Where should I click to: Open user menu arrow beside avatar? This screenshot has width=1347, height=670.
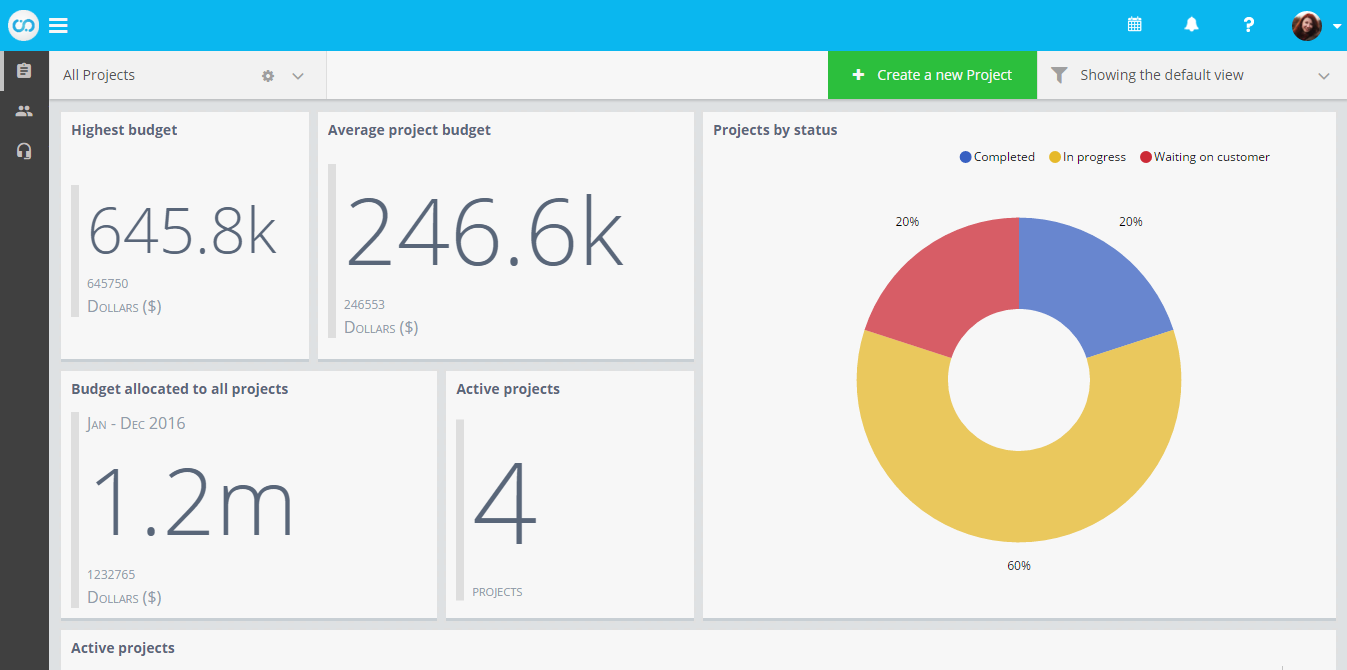[x=1337, y=27]
